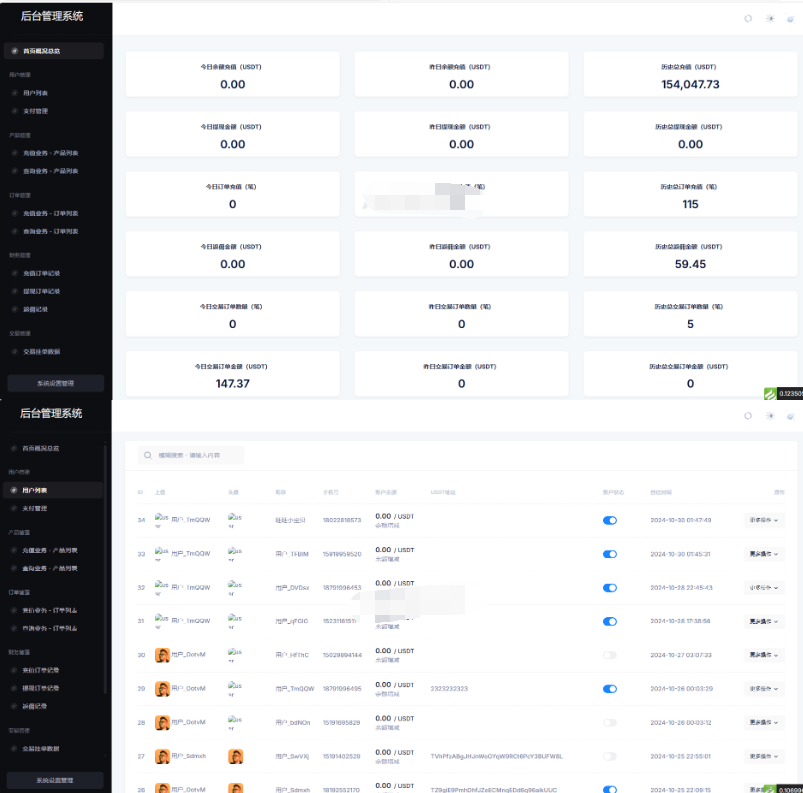Click the 系统设置管理 button in the upper sidebar
This screenshot has height=793, width=803.
(55, 383)
